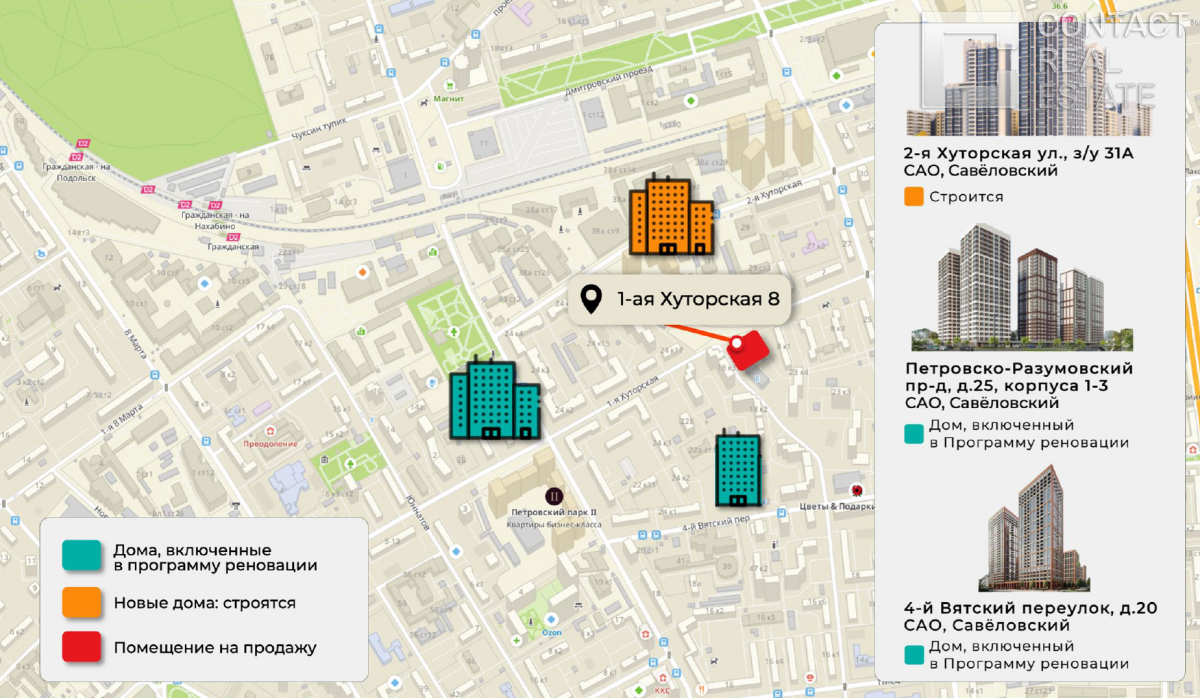Click the small teal building near 4-й Вятский пер
The height and width of the screenshot is (698, 1200).
point(737,469)
